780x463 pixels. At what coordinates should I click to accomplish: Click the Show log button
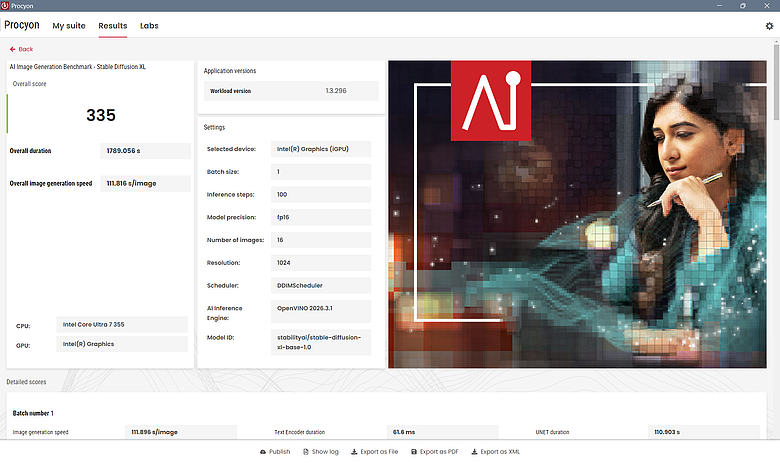coord(321,452)
